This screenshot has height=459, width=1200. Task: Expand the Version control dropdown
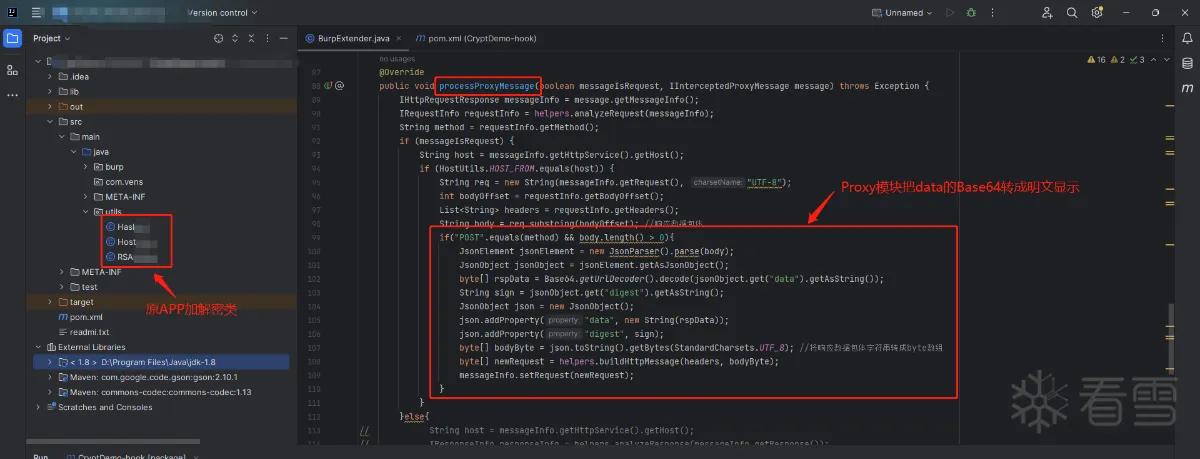pyautogui.click(x=222, y=13)
